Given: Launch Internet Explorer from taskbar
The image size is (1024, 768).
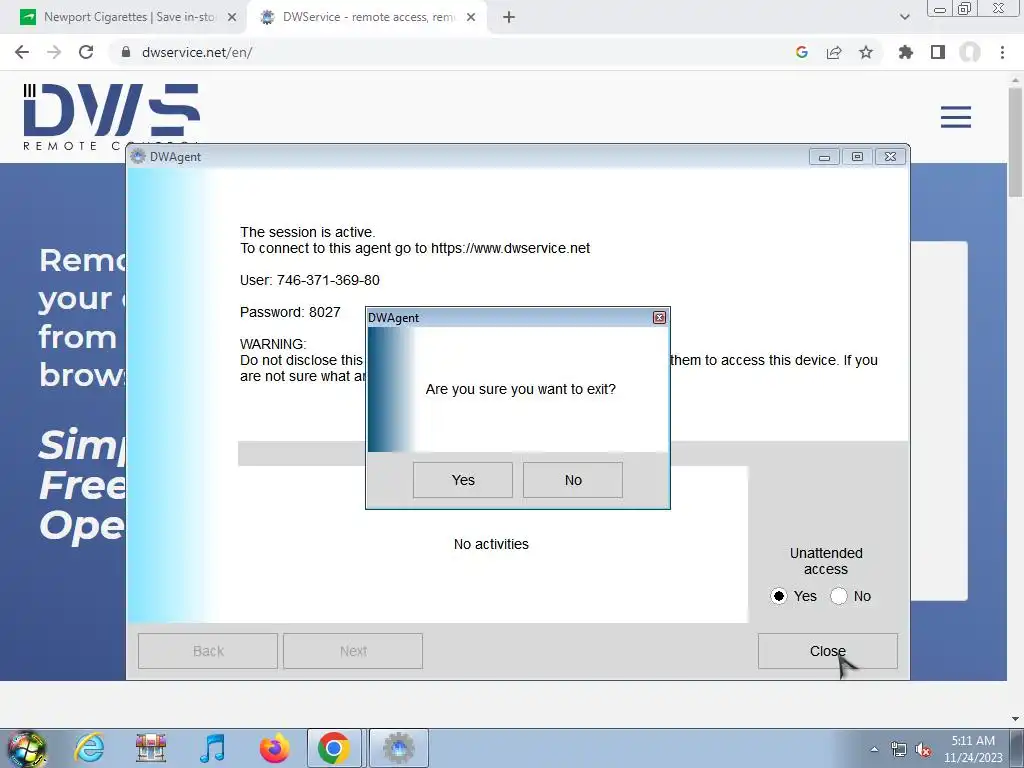Looking at the screenshot, I should tap(89, 748).
